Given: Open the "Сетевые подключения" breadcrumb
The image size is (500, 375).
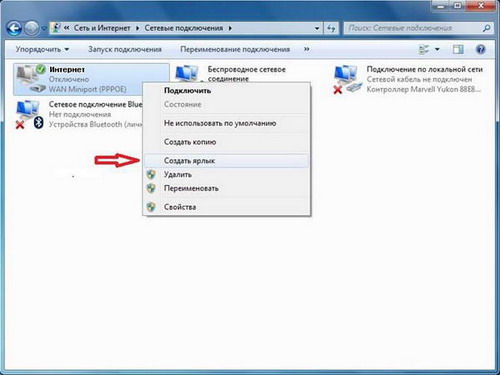Looking at the screenshot, I should 184,28.
